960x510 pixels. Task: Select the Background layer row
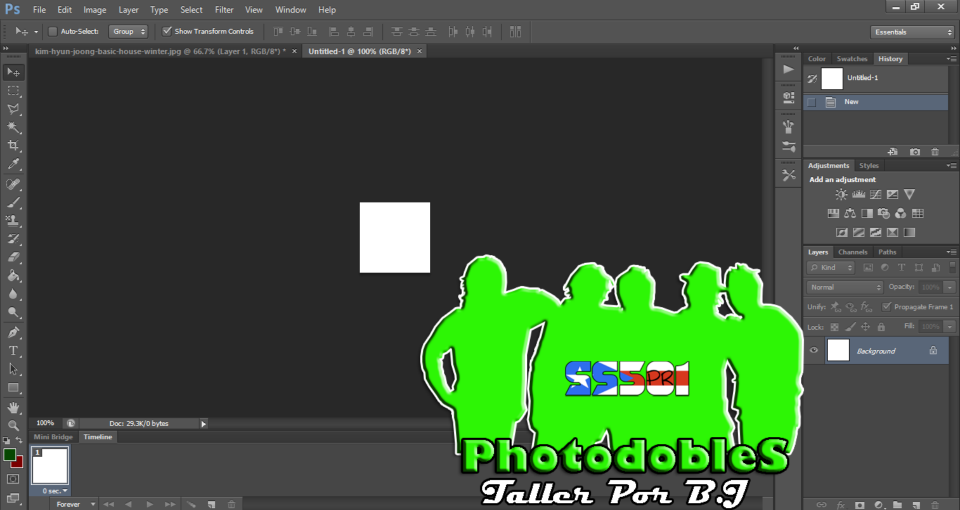[x=876, y=351]
